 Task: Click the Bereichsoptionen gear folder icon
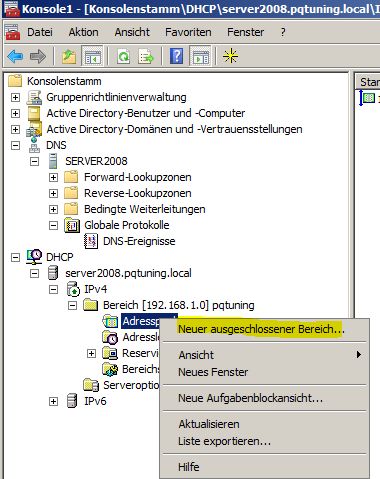pos(110,369)
